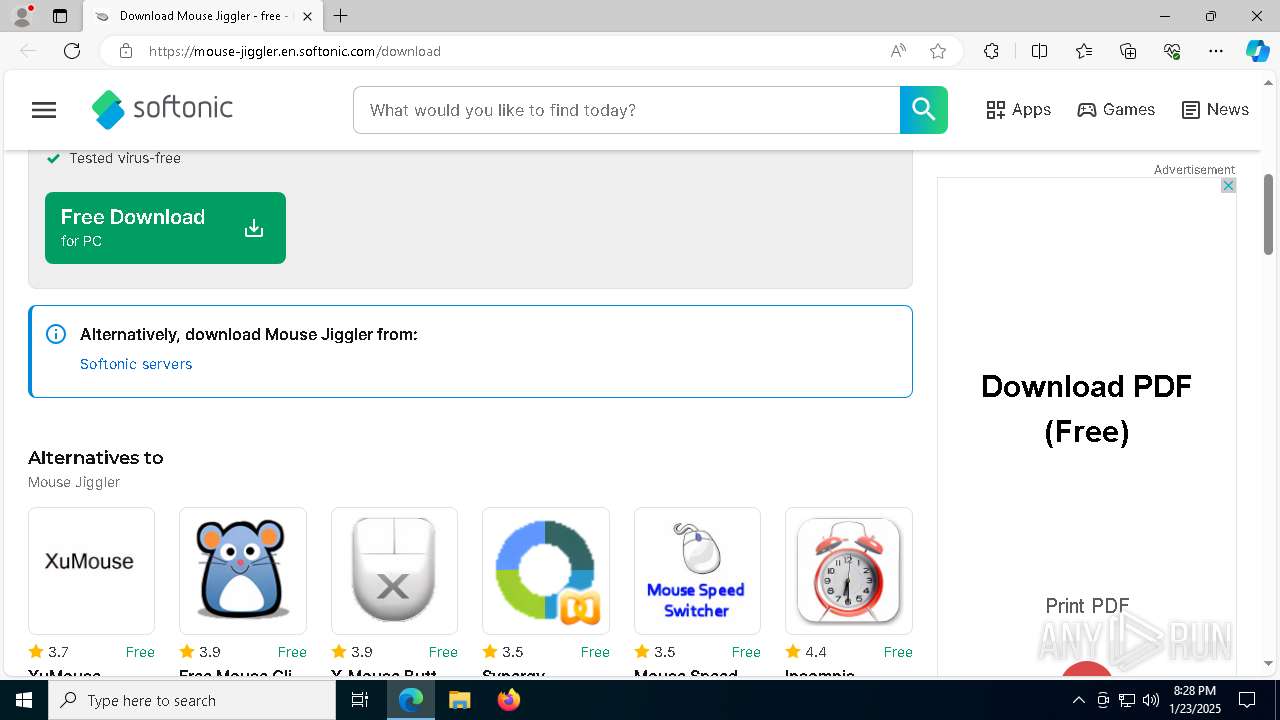
Task: Open File Explorer from the taskbar
Action: [x=459, y=700]
